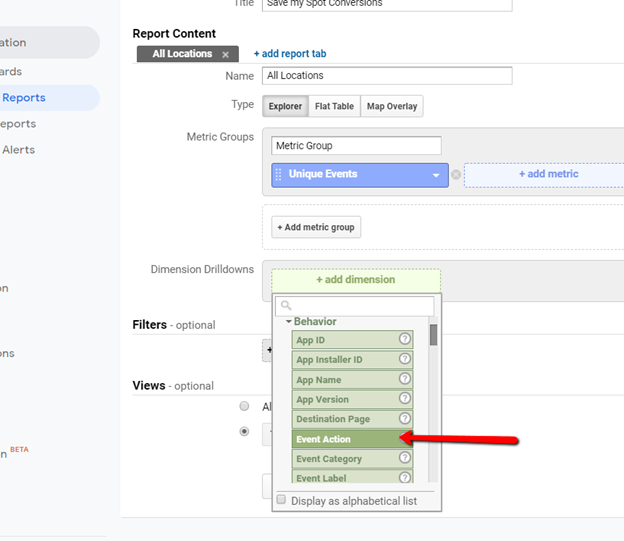The width and height of the screenshot is (624, 541).
Task: Click the help icon for App Installer ID
Action: pyautogui.click(x=405, y=359)
